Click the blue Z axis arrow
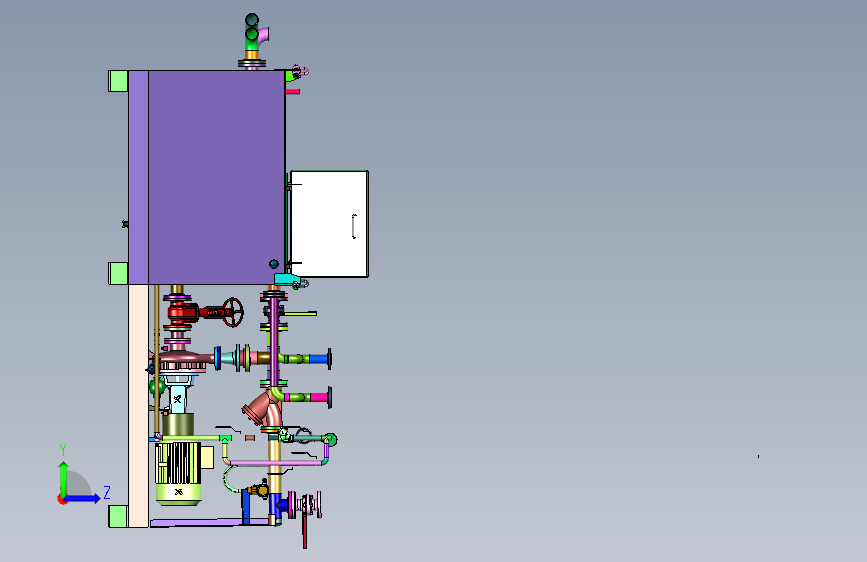 pyautogui.click(x=83, y=498)
